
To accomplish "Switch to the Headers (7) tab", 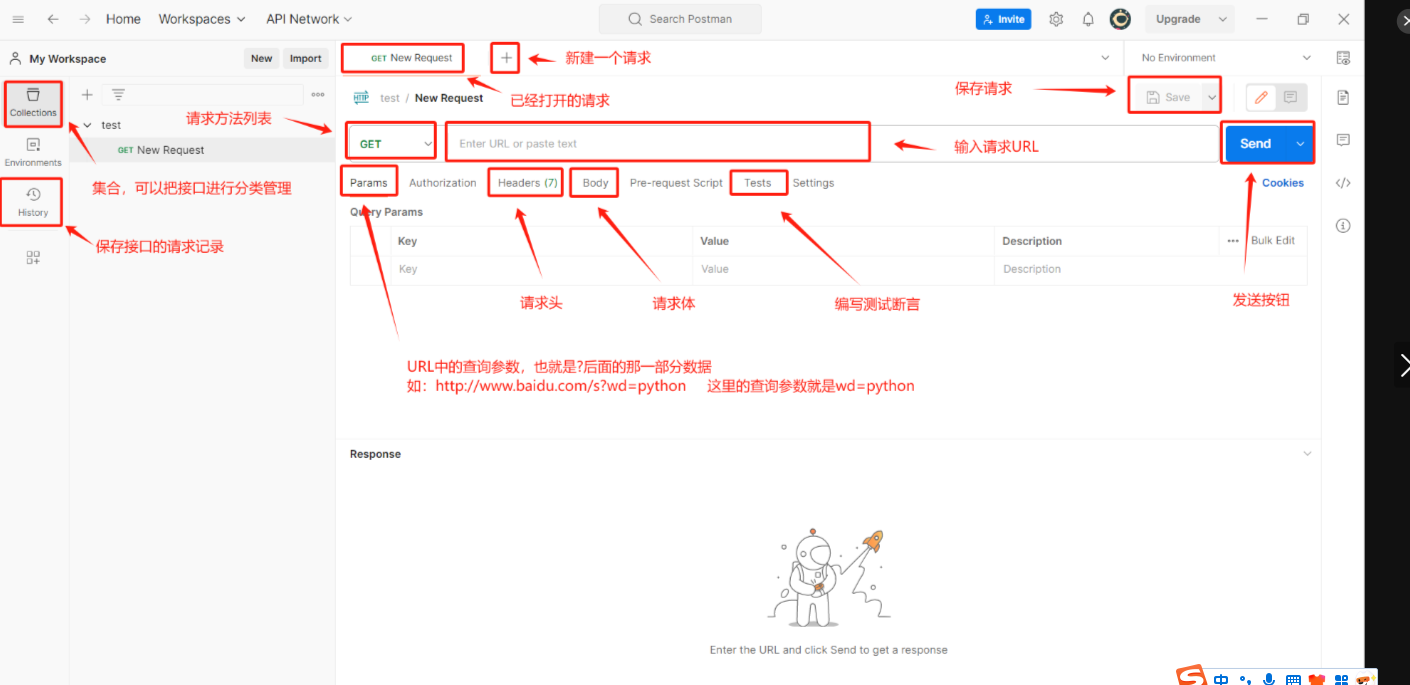I will click(x=527, y=183).
